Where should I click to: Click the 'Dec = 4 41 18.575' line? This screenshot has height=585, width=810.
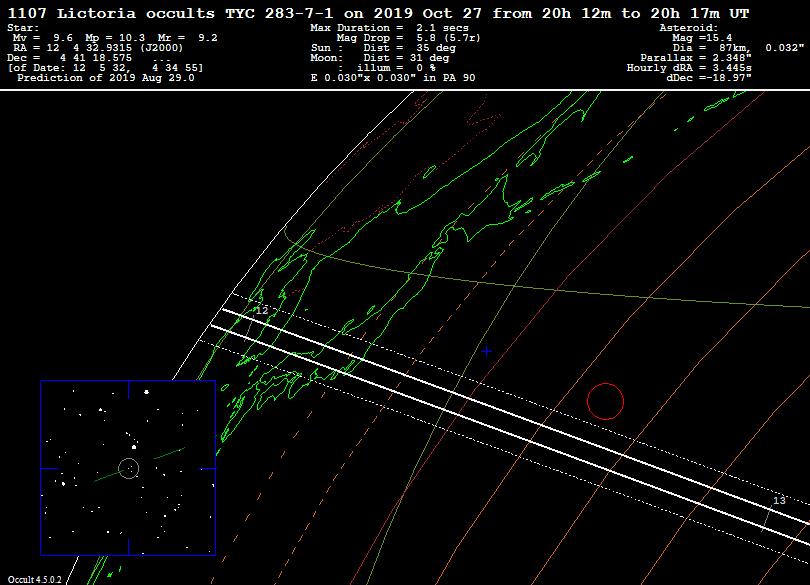[x=70, y=58]
